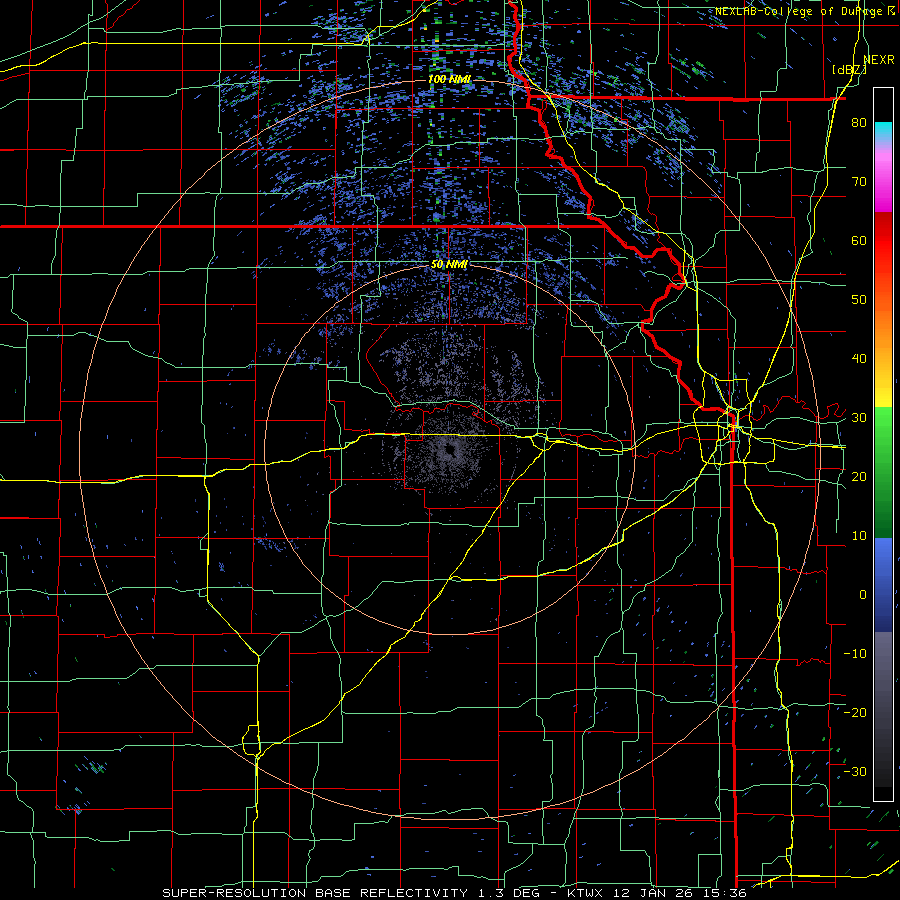Click the 60 value on dBZ scale
Screen dimensions: 900x900
pyautogui.click(x=859, y=241)
